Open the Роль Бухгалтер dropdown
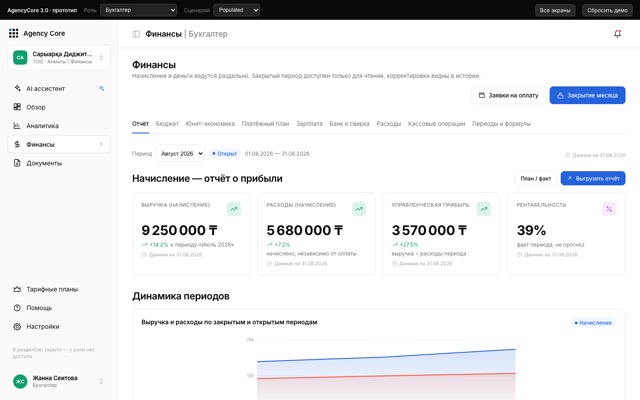The width and height of the screenshot is (640, 400). [139, 10]
